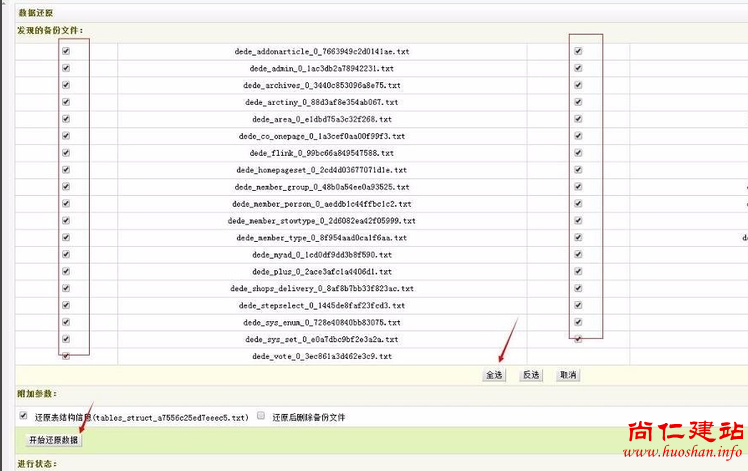Click the dede_plus backup file name
This screenshot has width=748, height=471.
(x=321, y=271)
